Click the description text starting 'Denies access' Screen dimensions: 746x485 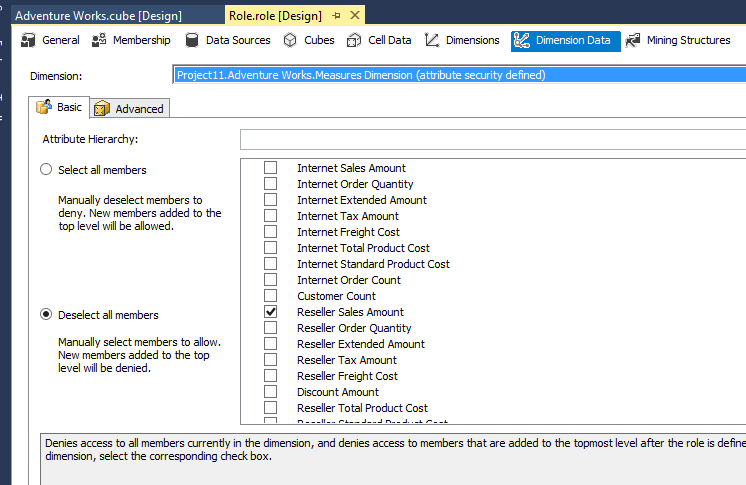(x=395, y=449)
